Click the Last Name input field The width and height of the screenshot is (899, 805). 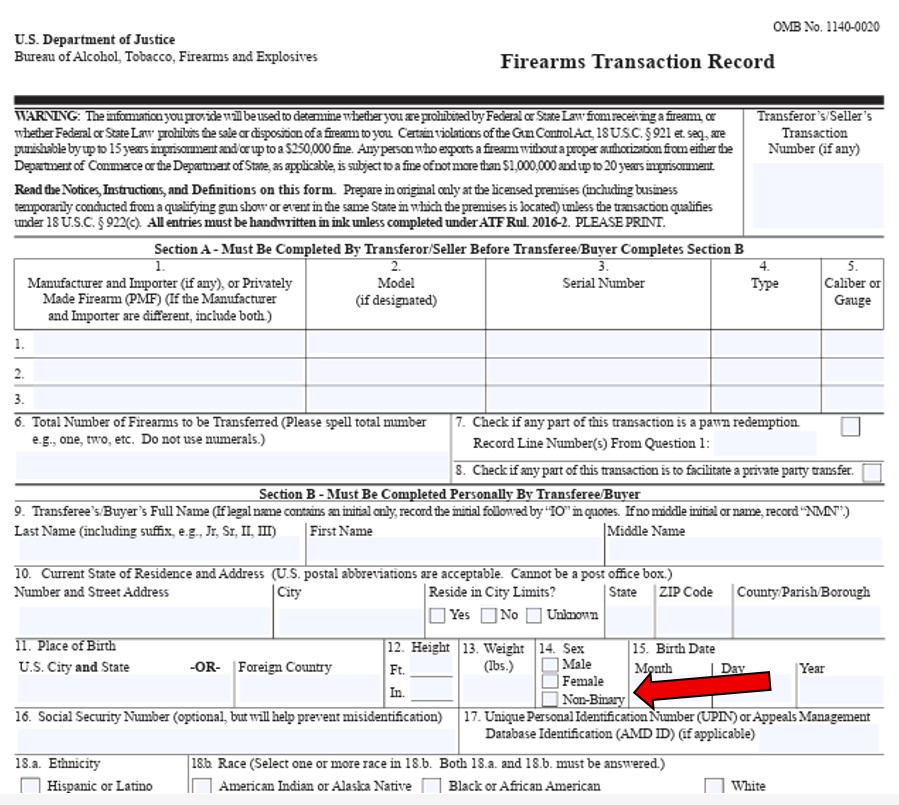click(158, 551)
